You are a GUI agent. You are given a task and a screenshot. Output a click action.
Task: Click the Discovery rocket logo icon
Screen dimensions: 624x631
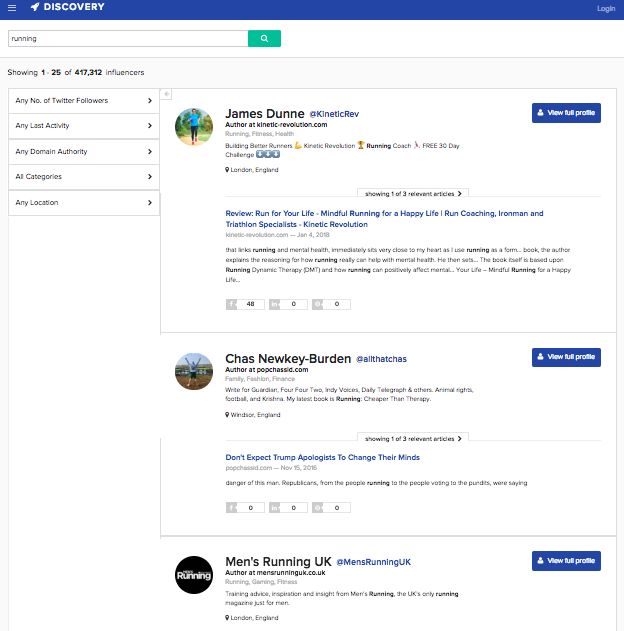click(x=35, y=7)
